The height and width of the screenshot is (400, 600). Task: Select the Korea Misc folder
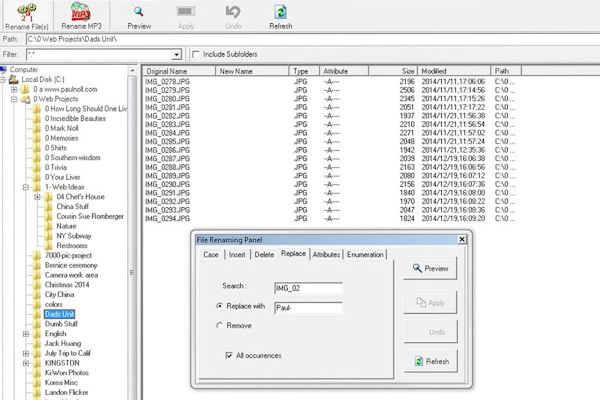61,382
